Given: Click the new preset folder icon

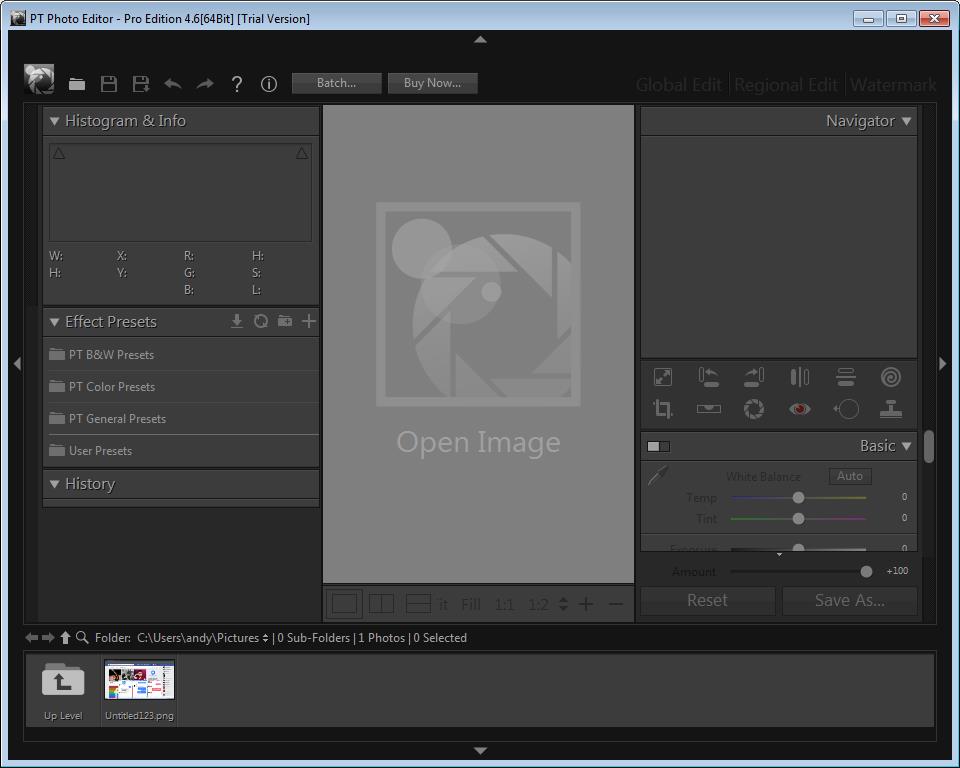Looking at the screenshot, I should 285,321.
